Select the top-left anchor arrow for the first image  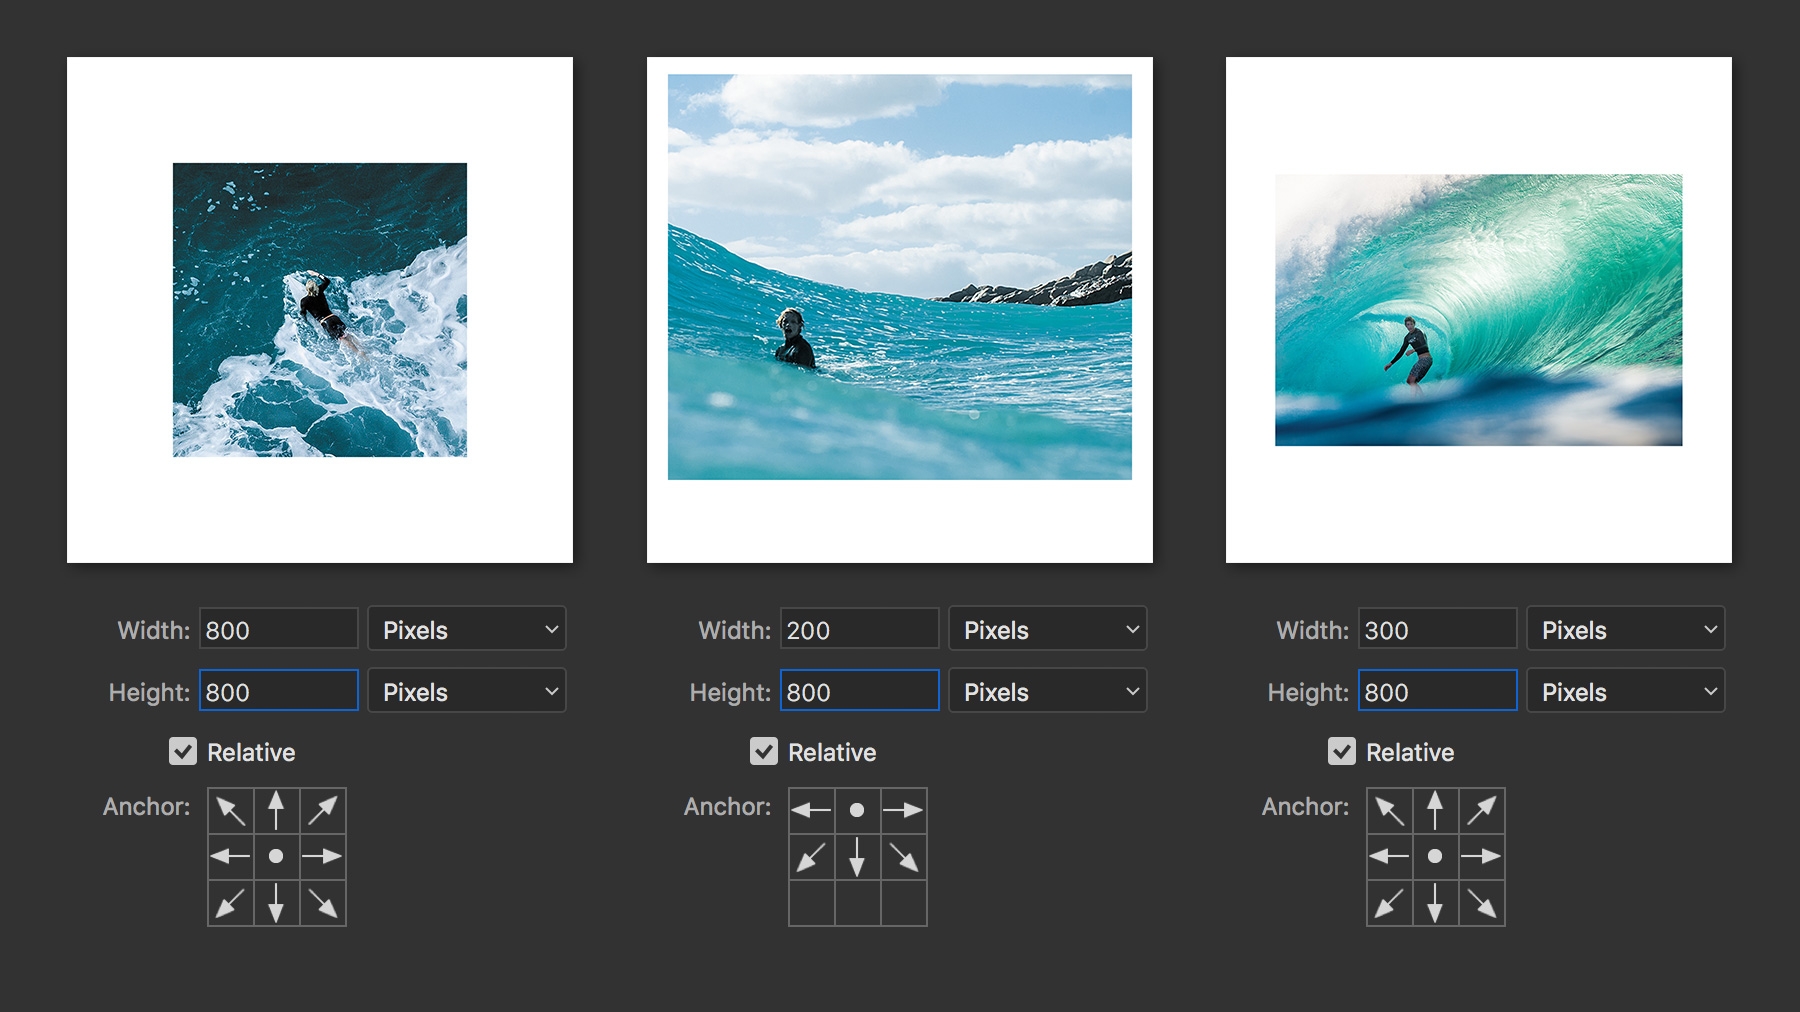point(230,810)
